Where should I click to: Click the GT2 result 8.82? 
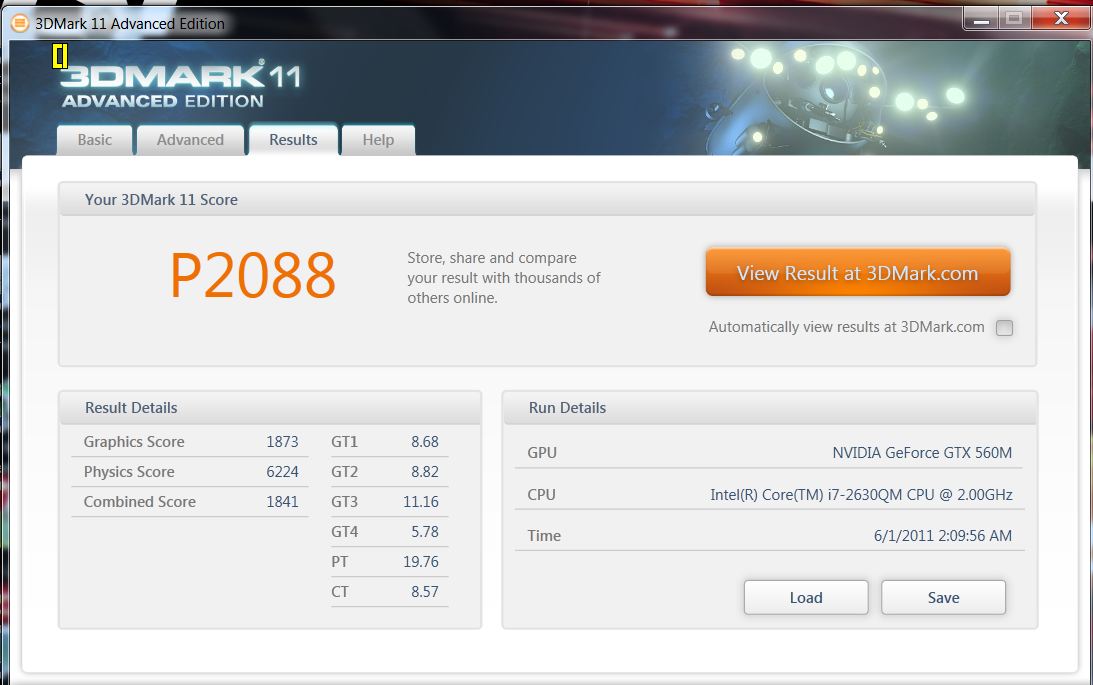tap(425, 472)
